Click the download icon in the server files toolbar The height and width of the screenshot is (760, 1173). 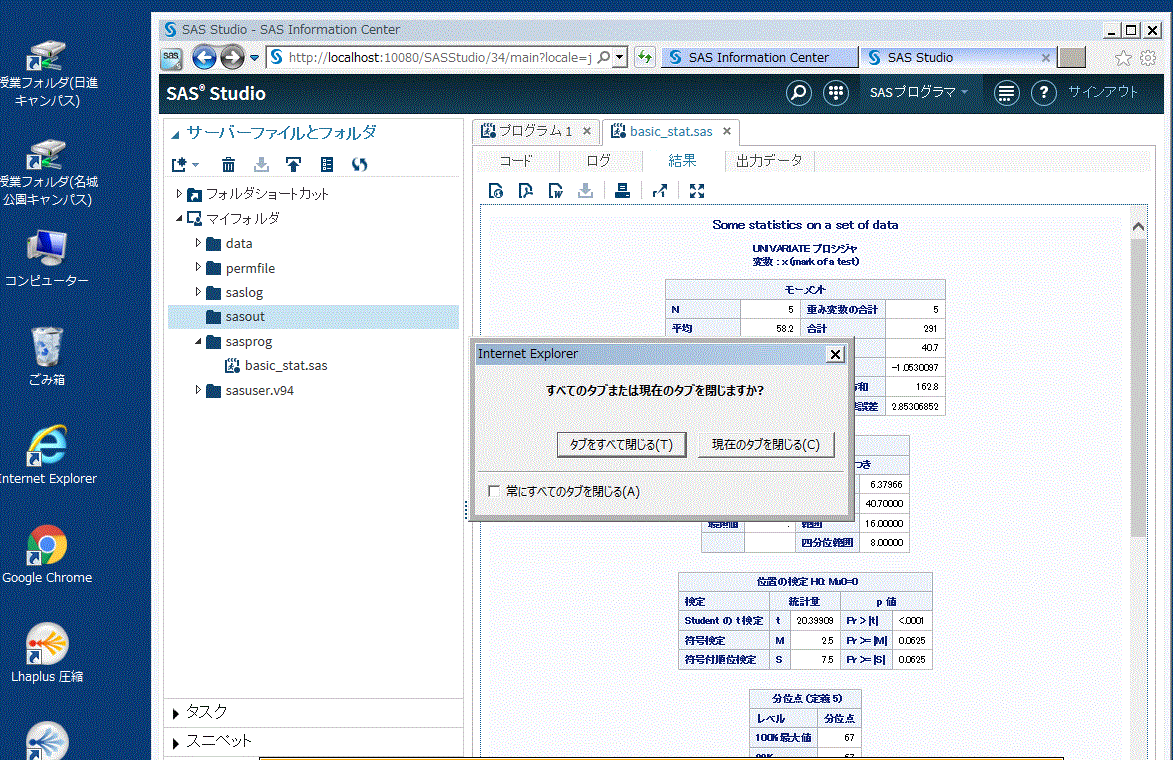point(261,165)
